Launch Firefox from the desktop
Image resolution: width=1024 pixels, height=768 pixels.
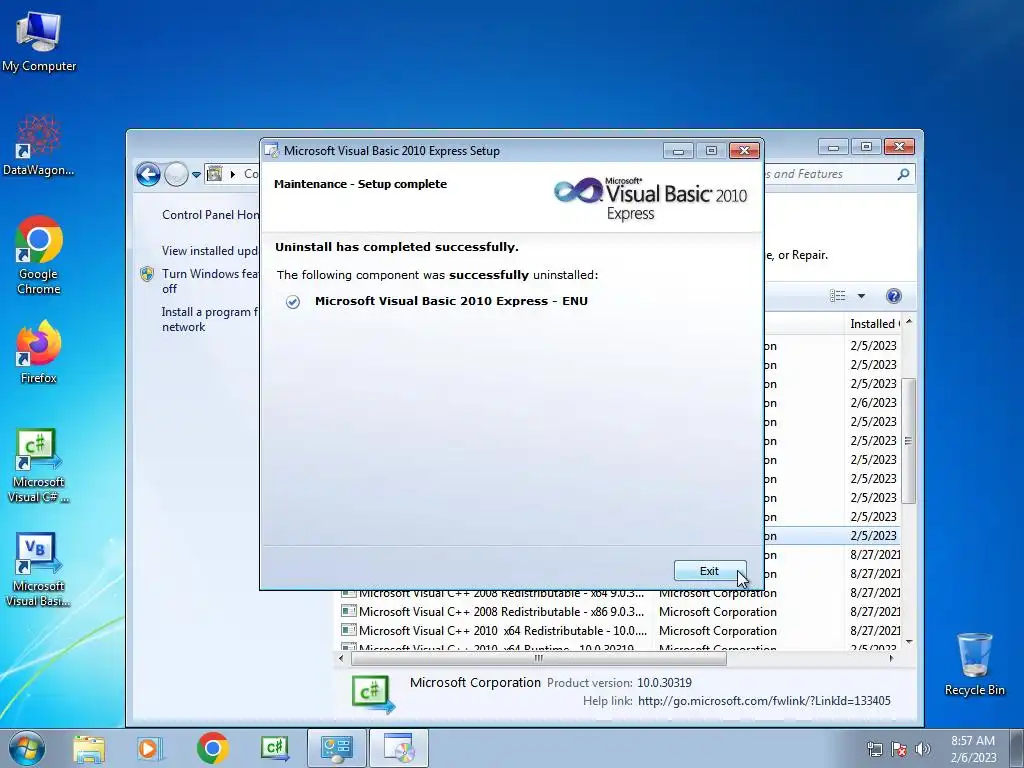(39, 353)
